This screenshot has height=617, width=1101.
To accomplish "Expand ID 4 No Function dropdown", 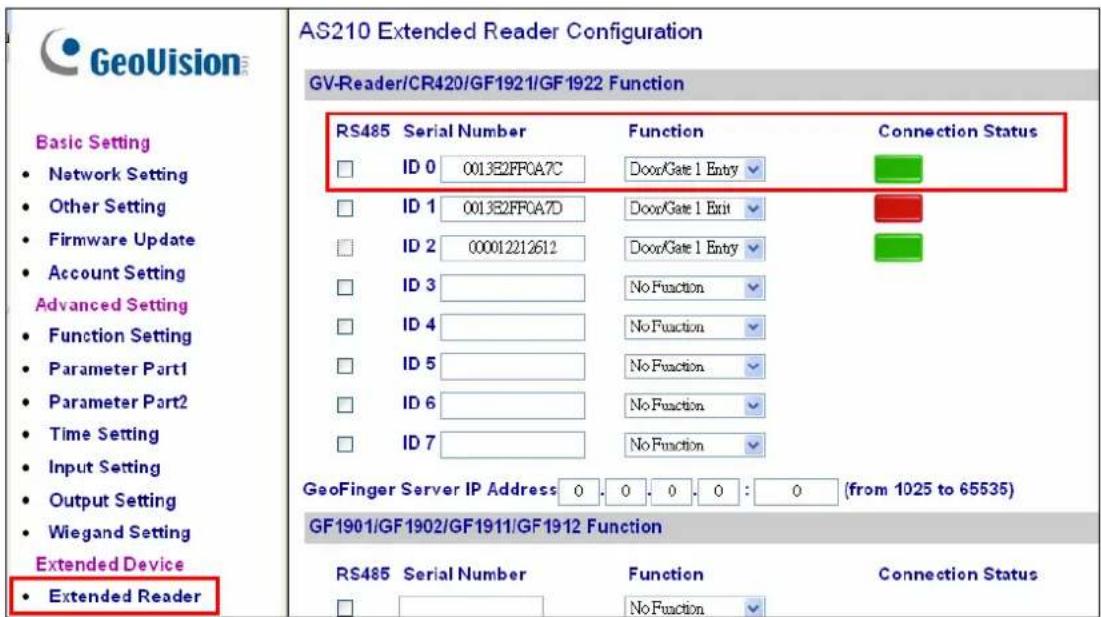I will click(694, 326).
